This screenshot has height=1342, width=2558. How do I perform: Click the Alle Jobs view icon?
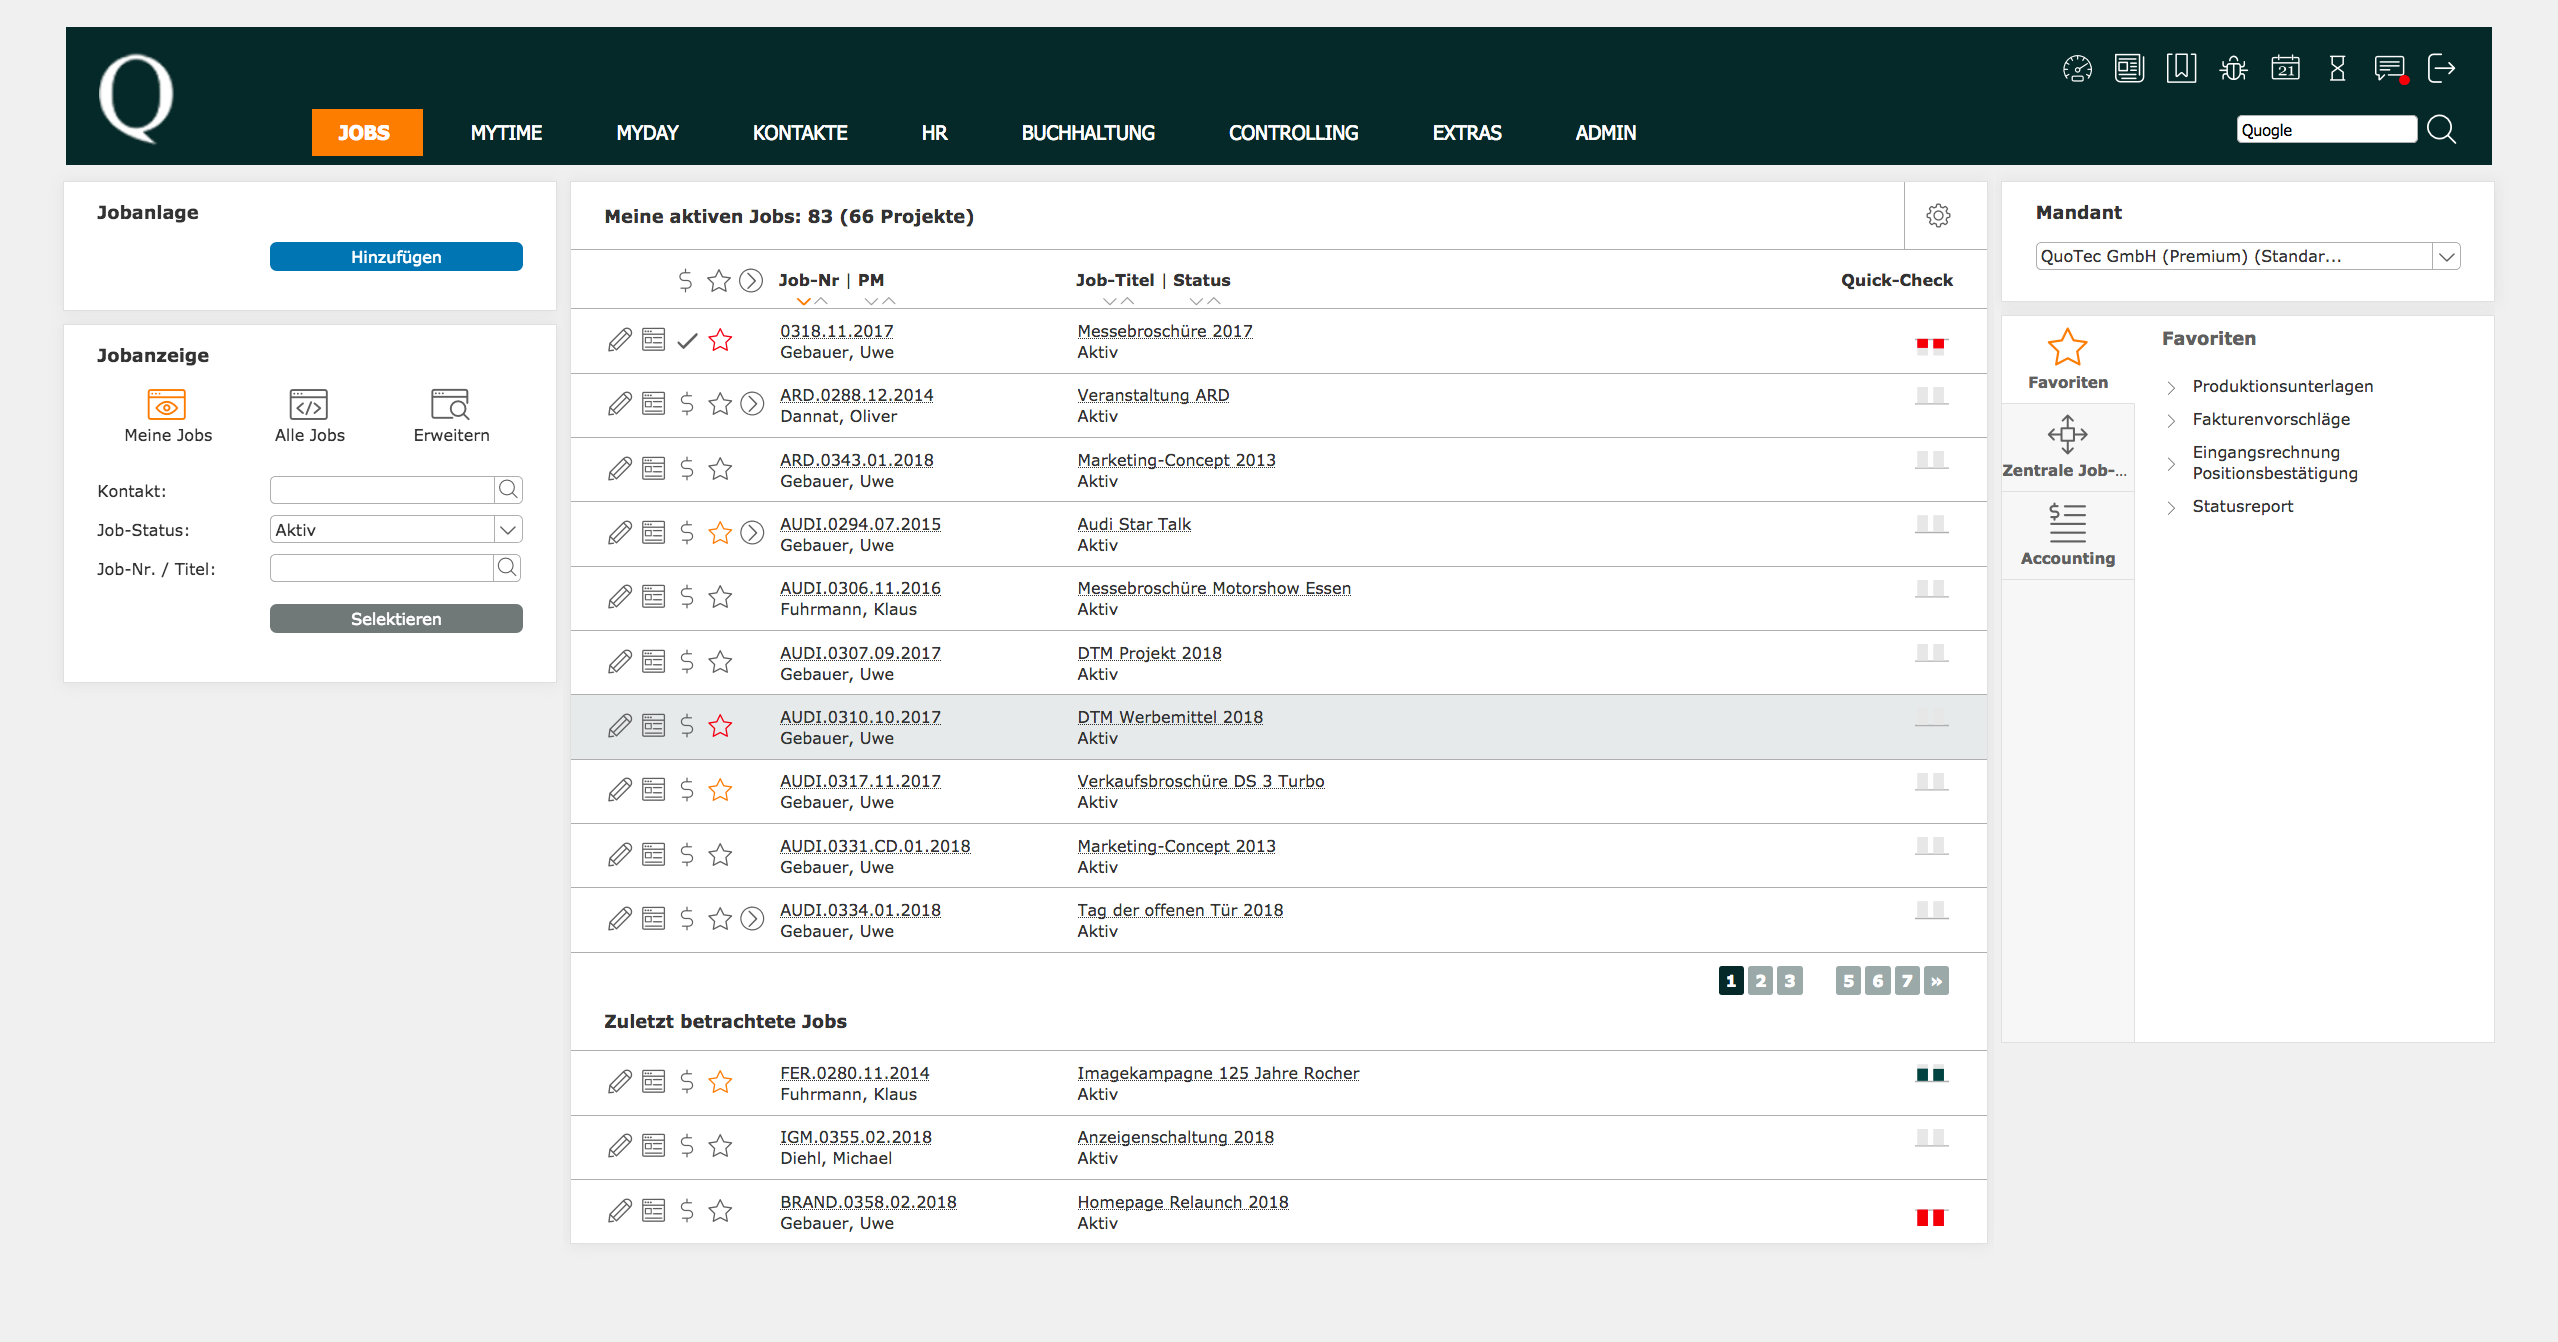pyautogui.click(x=309, y=405)
